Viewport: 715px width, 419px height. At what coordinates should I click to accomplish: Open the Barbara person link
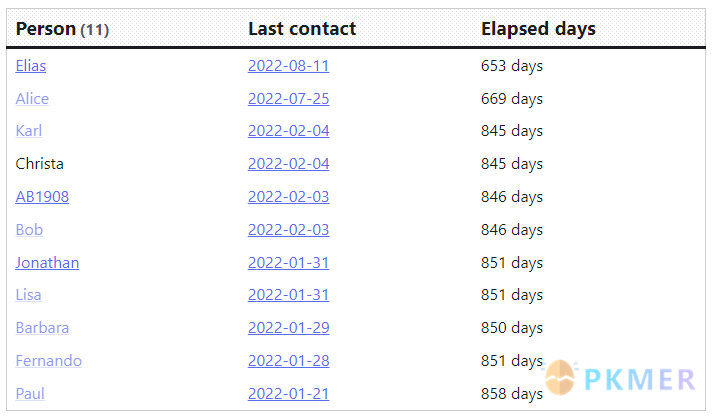pyautogui.click(x=42, y=328)
